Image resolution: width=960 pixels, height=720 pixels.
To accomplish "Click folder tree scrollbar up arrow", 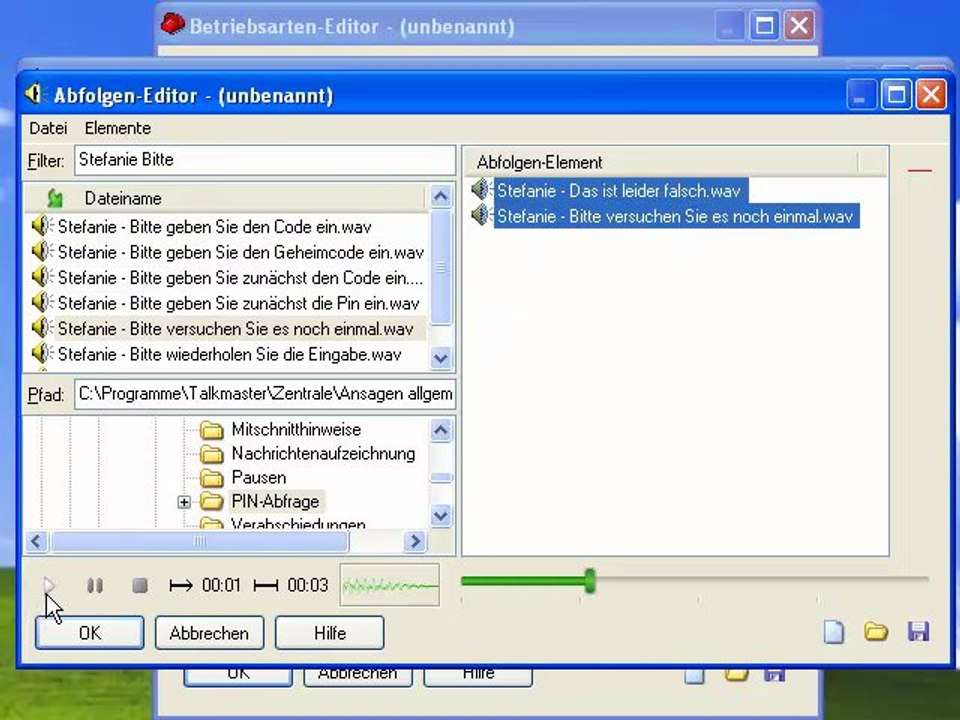I will (x=441, y=430).
